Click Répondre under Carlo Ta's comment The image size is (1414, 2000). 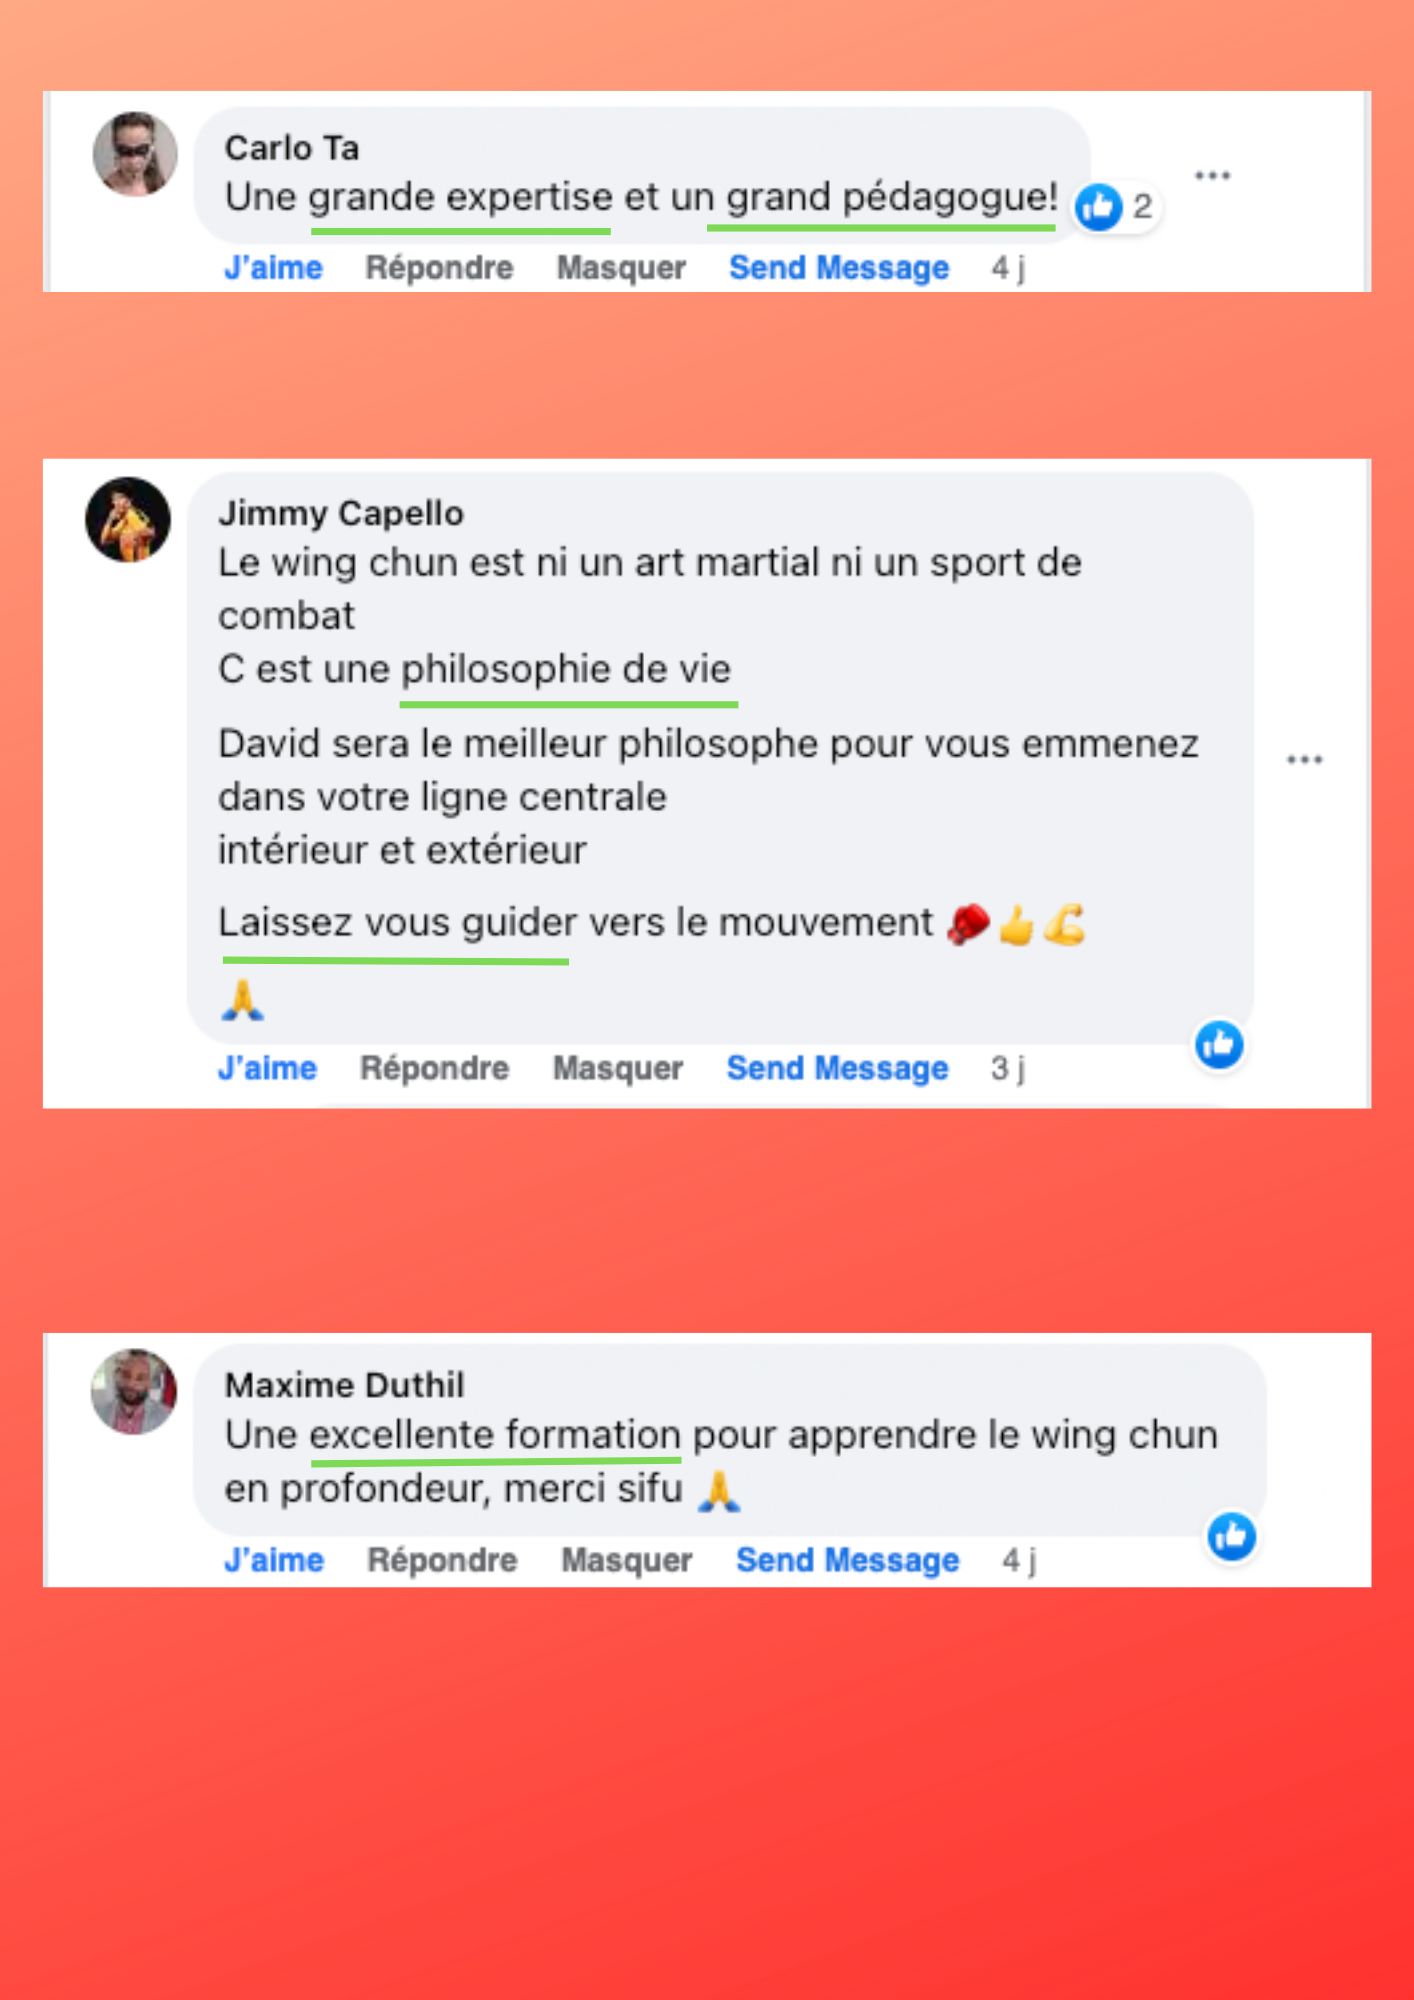(x=439, y=268)
